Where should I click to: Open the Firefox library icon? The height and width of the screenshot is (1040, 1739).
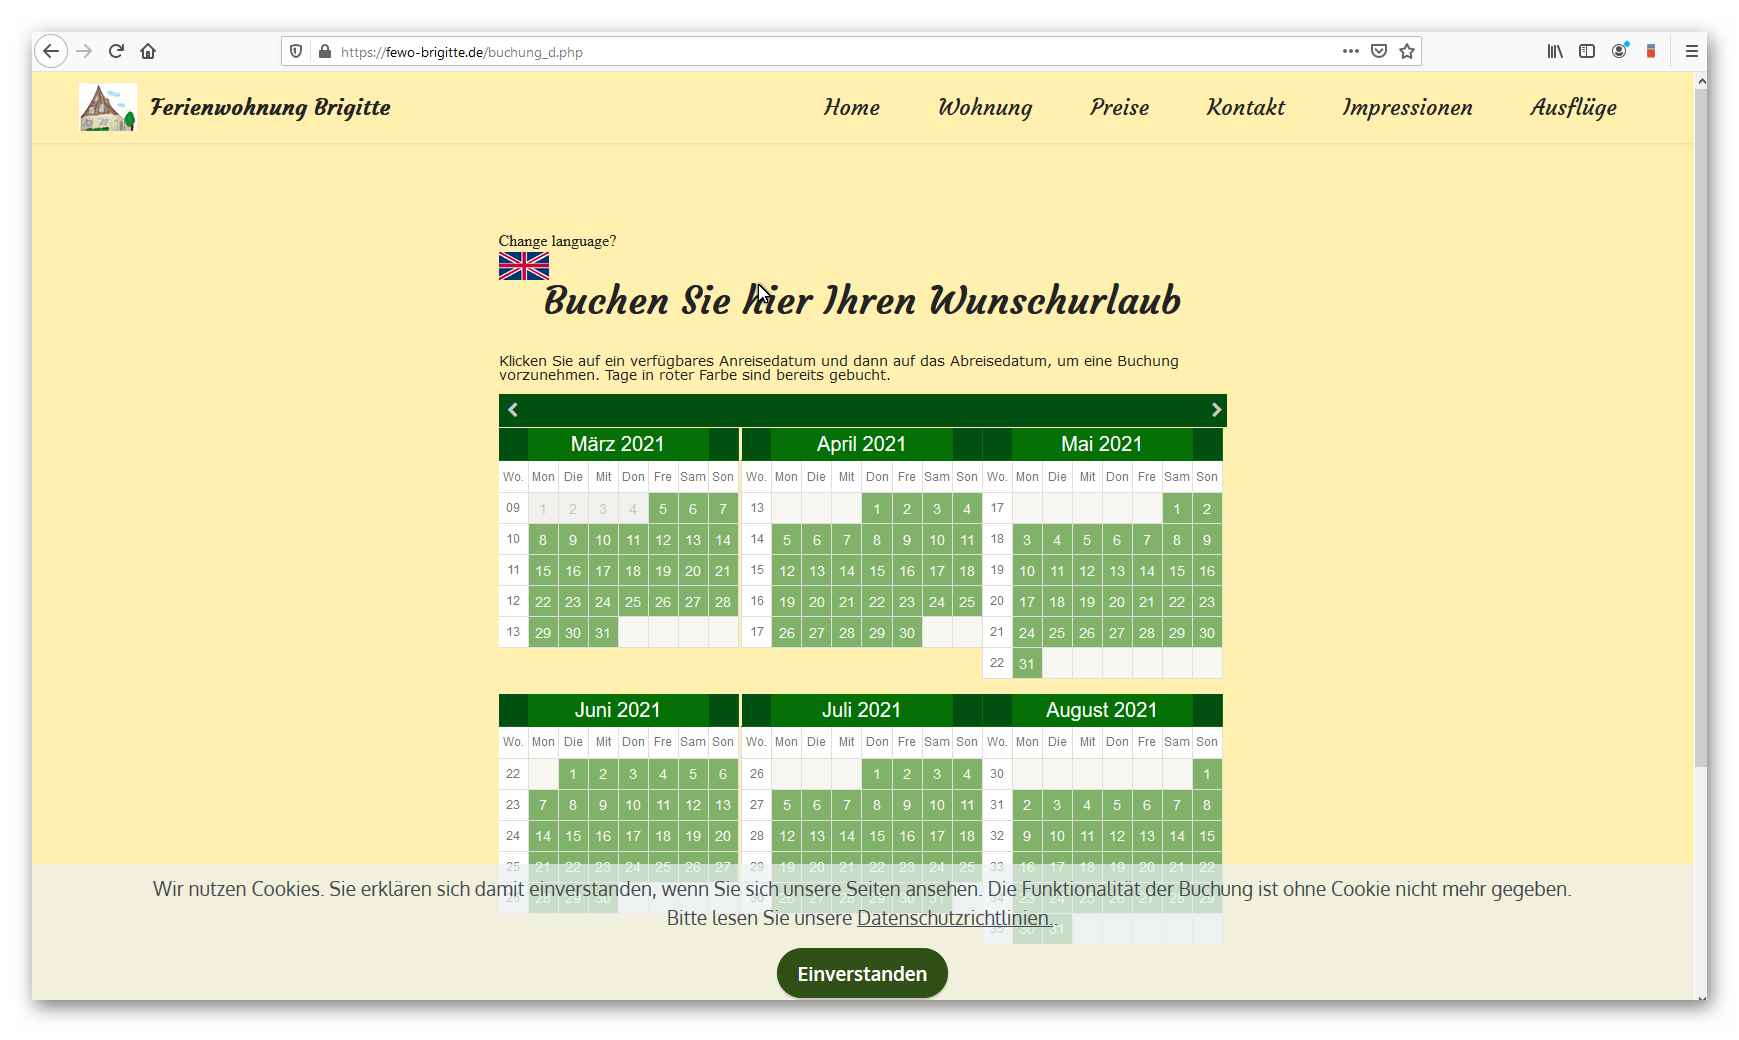coord(1555,51)
